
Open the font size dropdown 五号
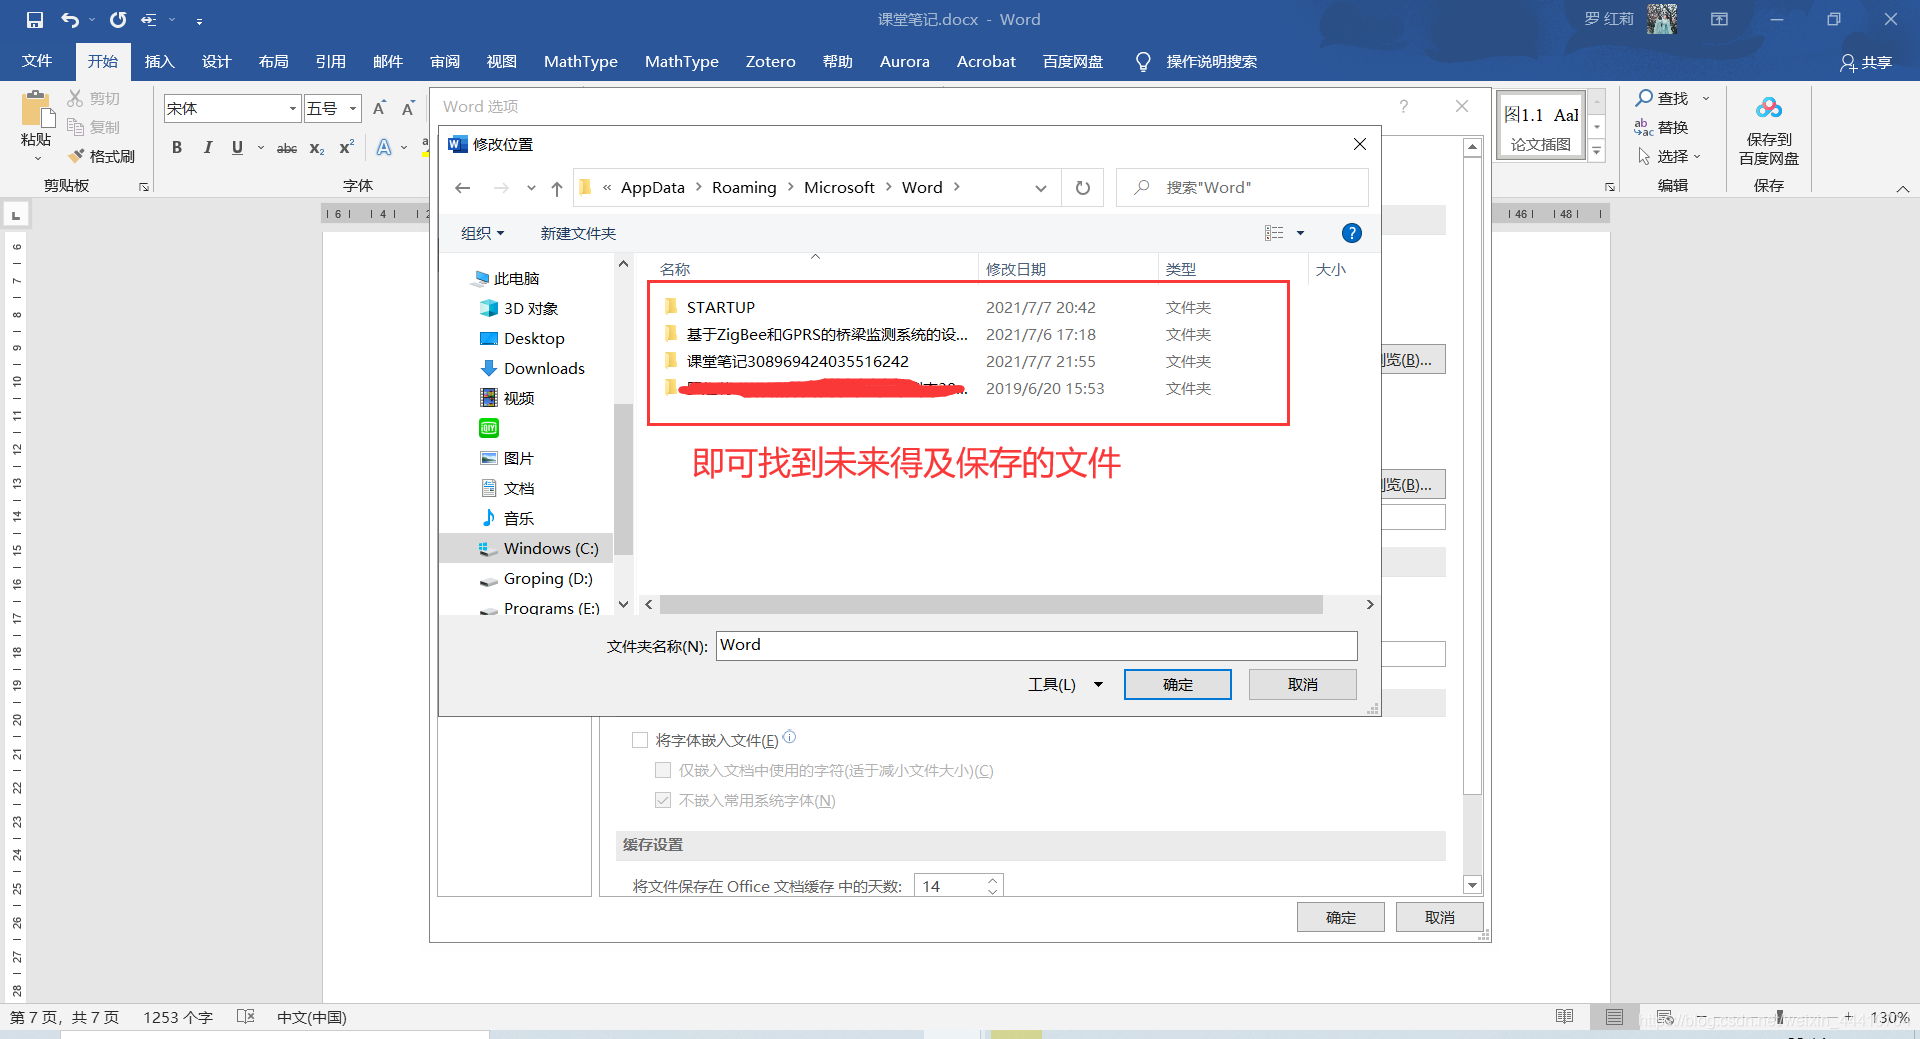[x=353, y=108]
